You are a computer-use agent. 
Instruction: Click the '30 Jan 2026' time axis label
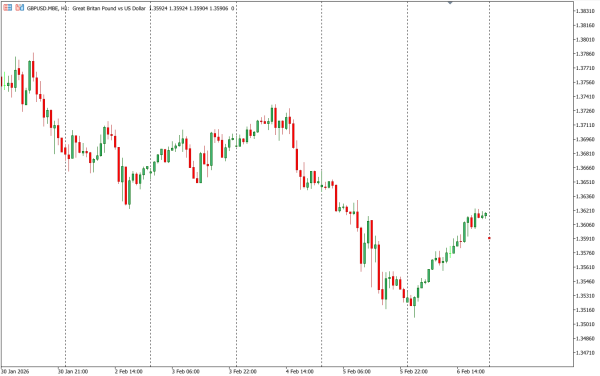coord(15,371)
